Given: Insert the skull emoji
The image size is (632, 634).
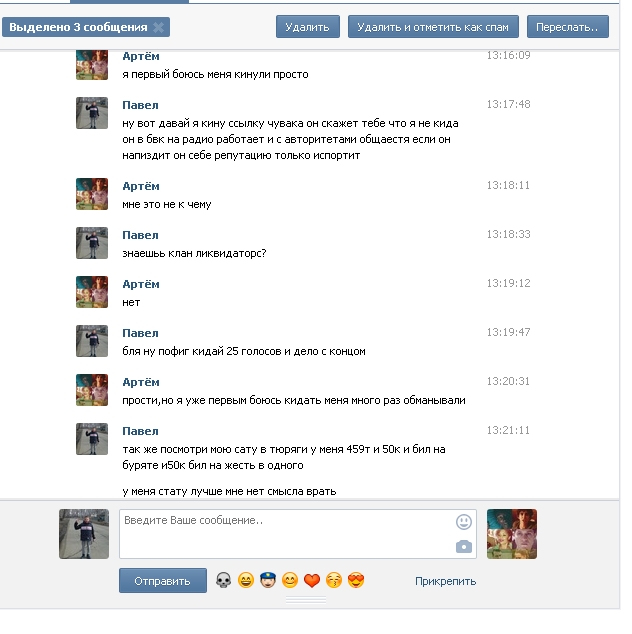Looking at the screenshot, I should (224, 580).
